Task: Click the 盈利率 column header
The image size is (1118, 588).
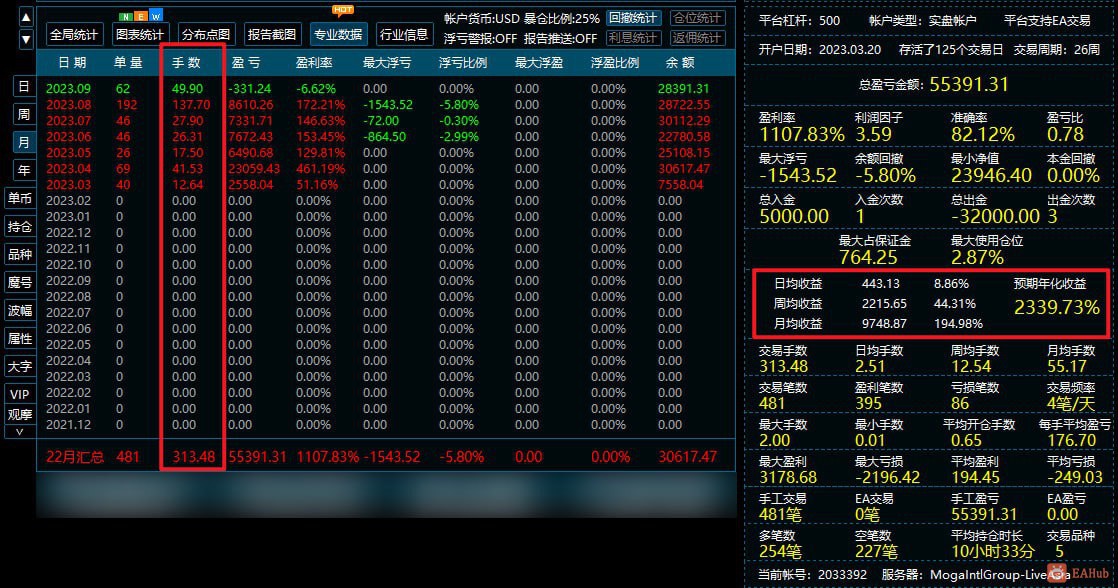Action: point(314,63)
